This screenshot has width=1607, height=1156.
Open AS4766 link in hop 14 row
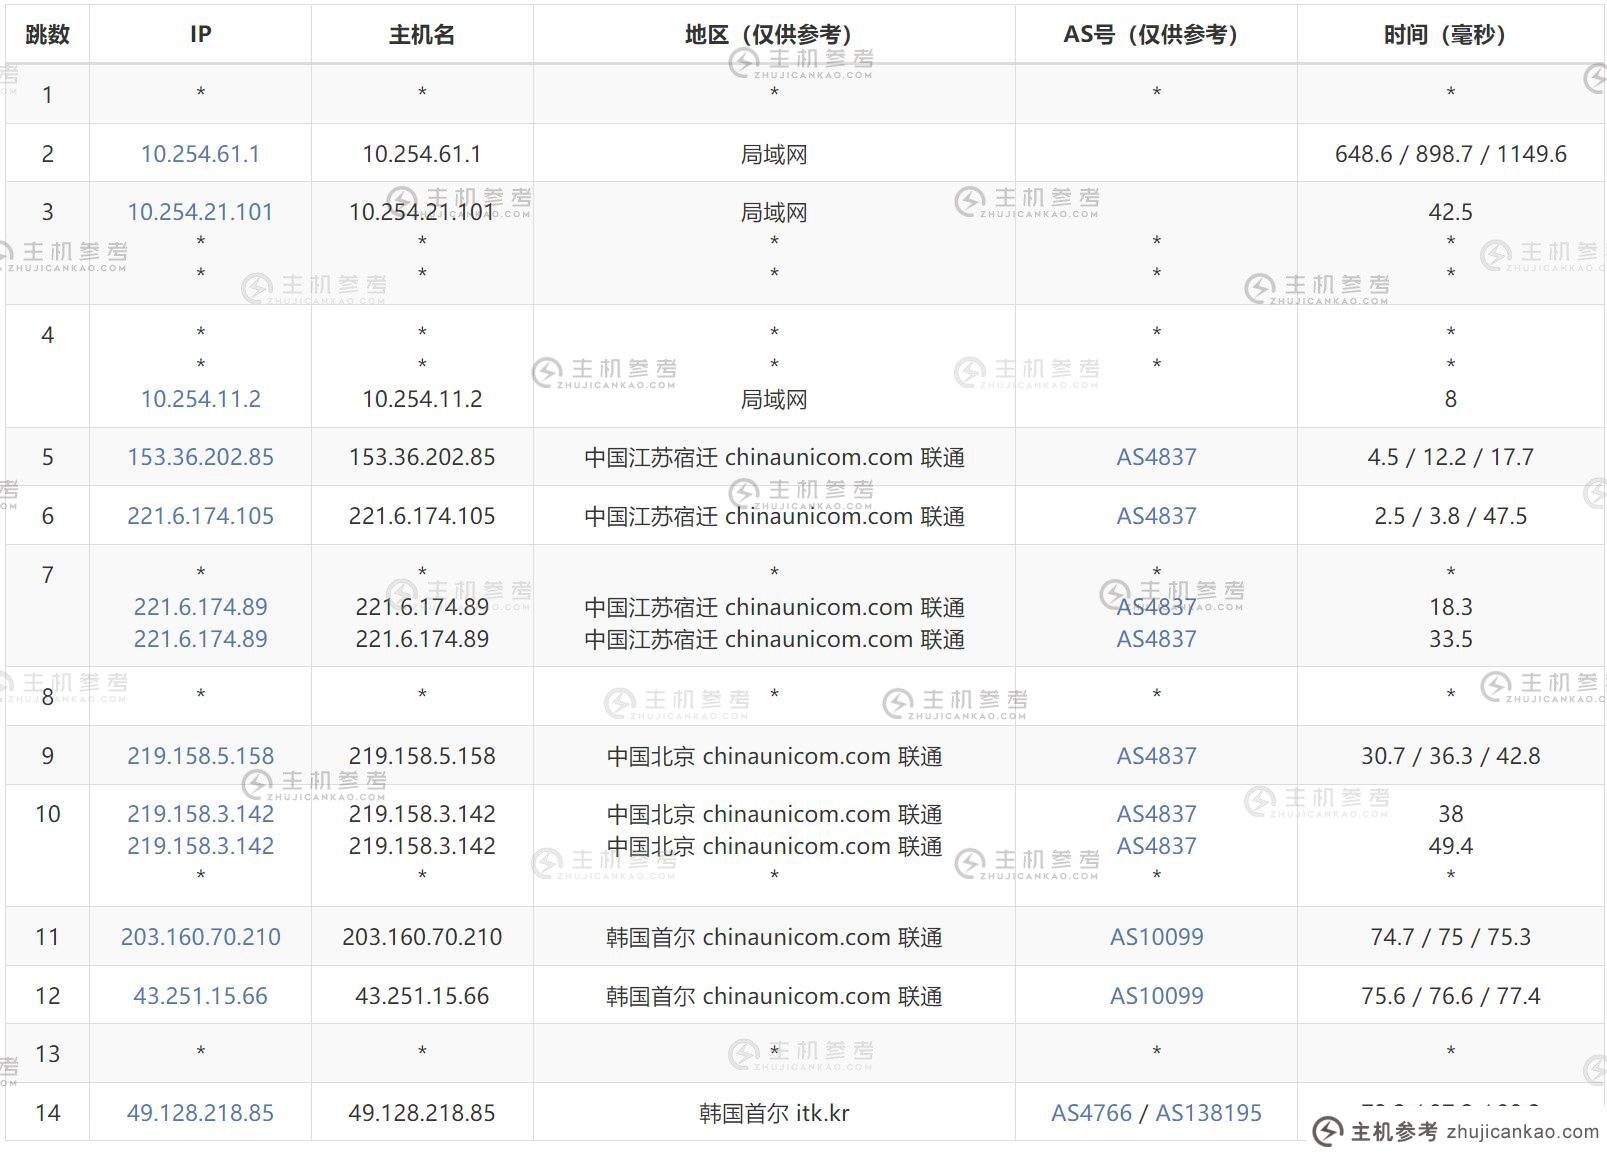(x=1091, y=1113)
